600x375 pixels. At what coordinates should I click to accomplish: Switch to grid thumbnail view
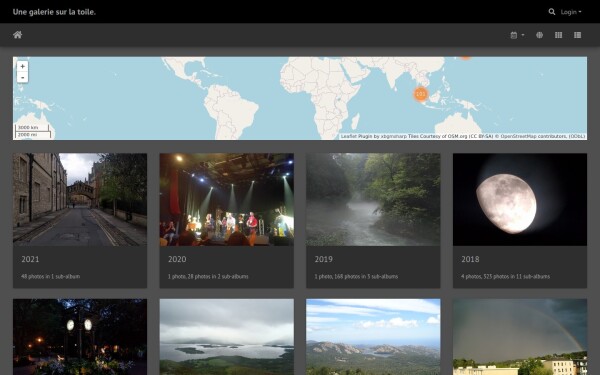(x=558, y=35)
